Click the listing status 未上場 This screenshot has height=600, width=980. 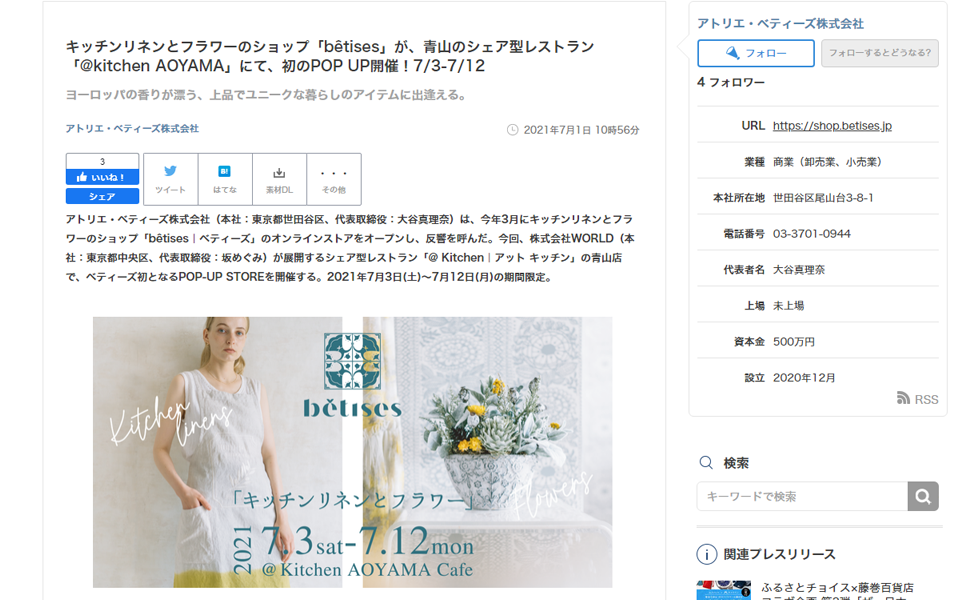(788, 306)
